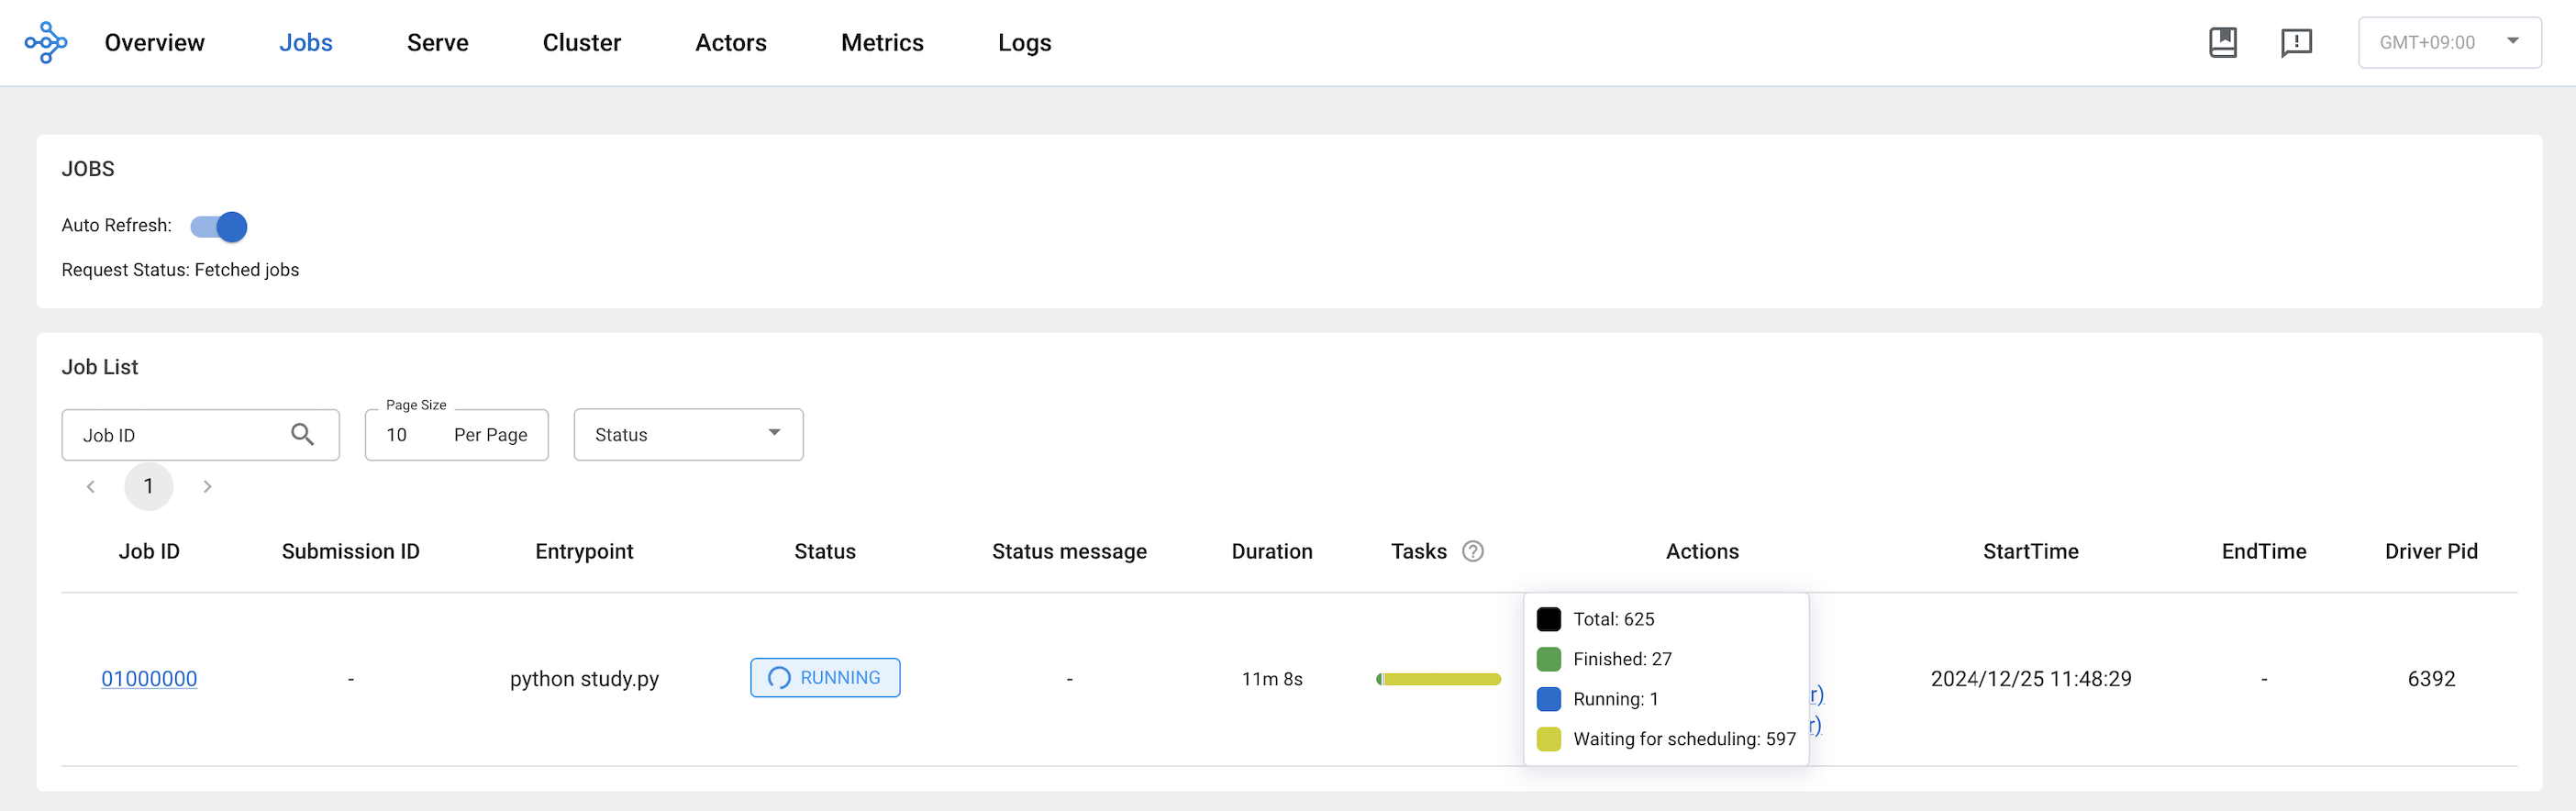The image size is (2576, 811).
Task: Click the Tasks help question-mark icon
Action: (1472, 551)
